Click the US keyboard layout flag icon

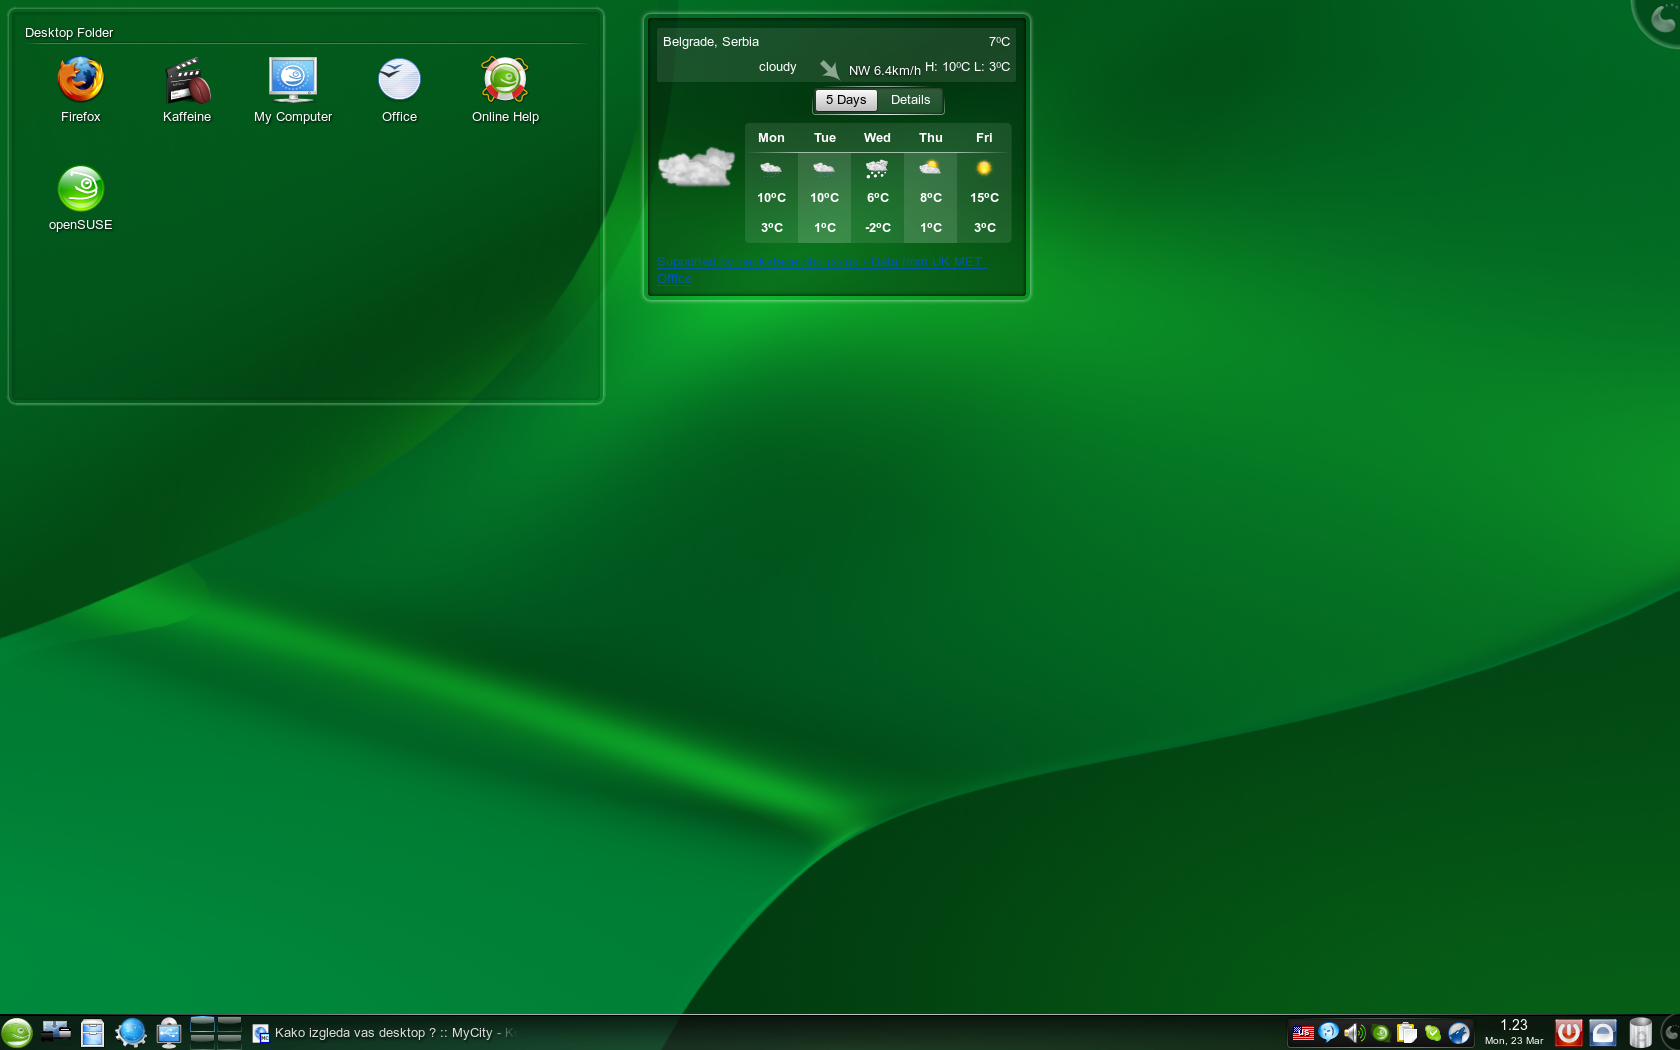tap(1303, 1033)
